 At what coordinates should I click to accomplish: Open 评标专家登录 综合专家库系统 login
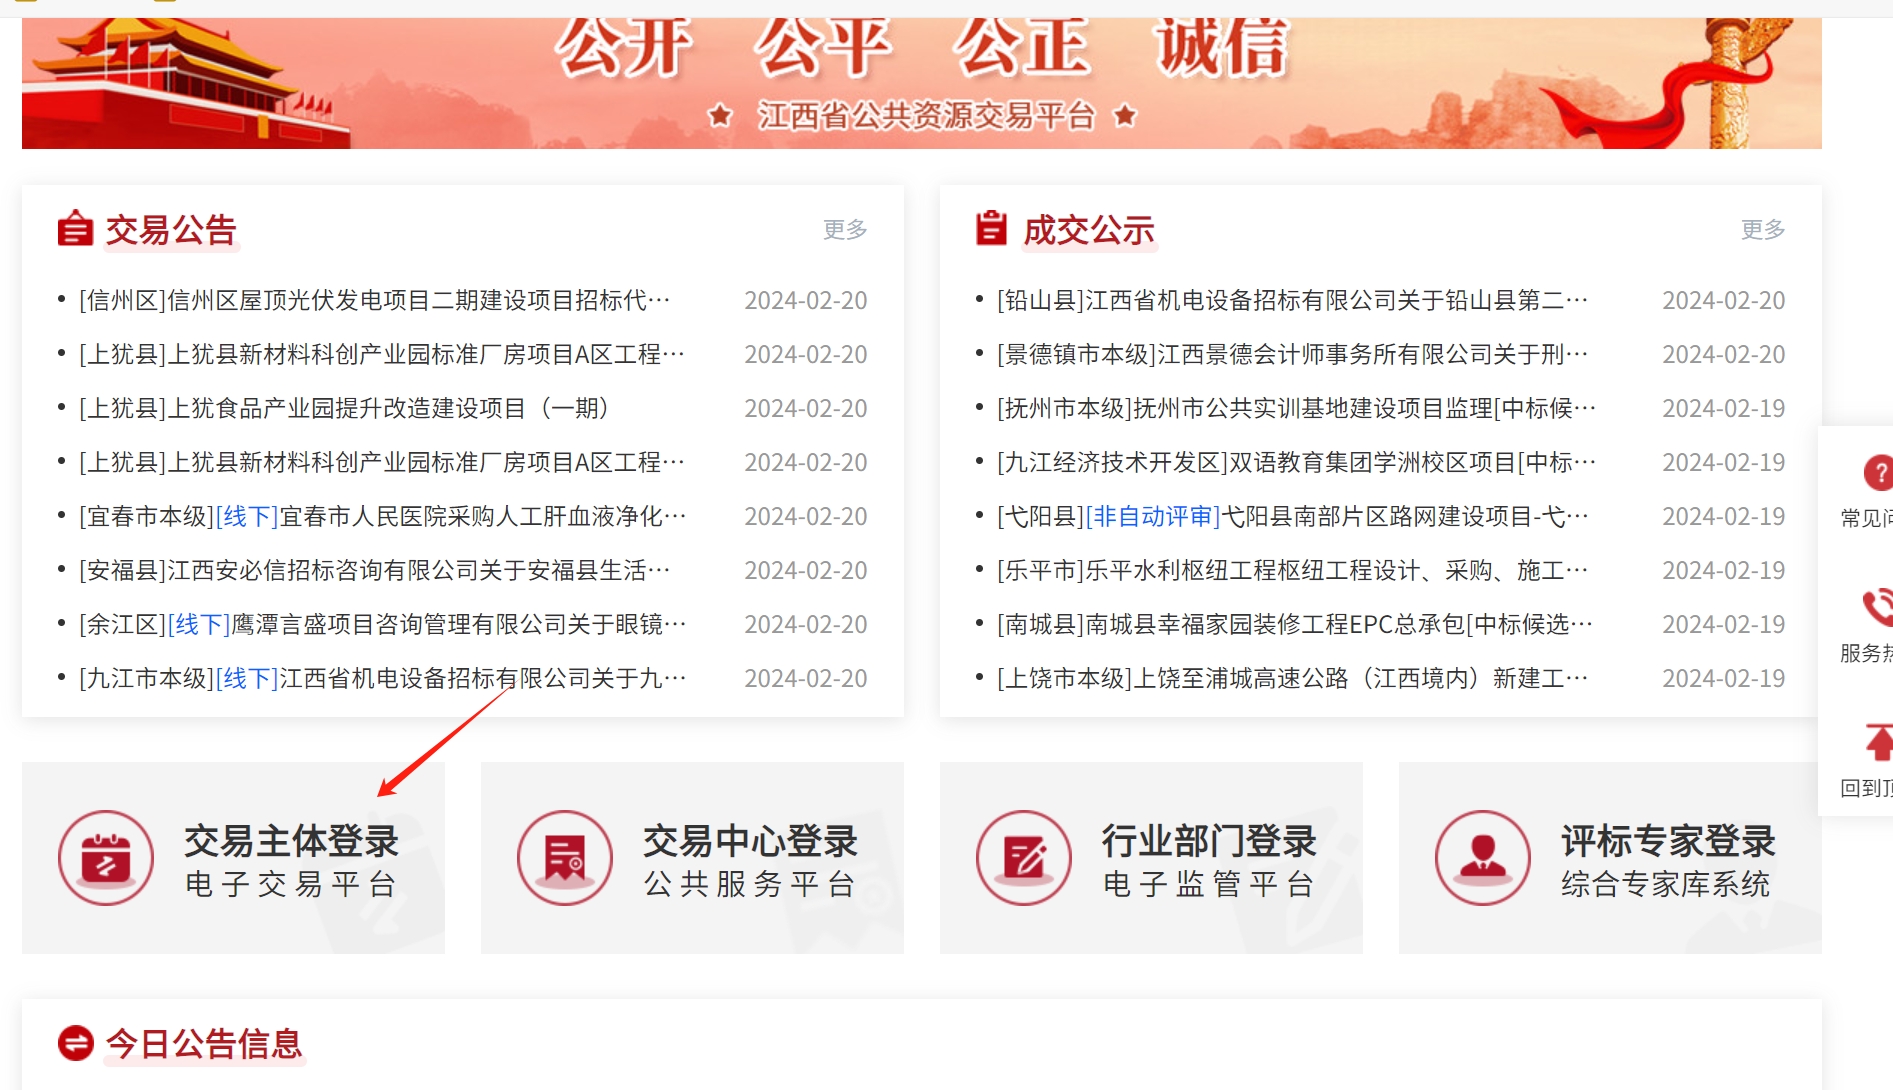1667,859
